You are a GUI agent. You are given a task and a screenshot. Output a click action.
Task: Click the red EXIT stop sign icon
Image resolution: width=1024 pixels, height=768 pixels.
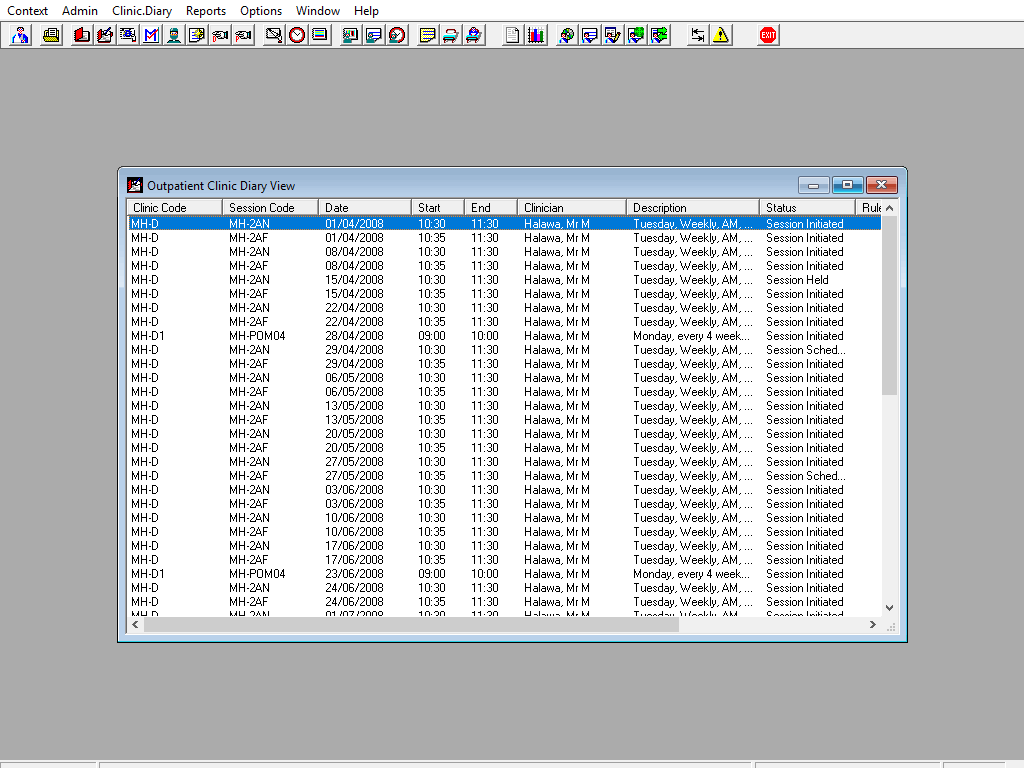[768, 35]
